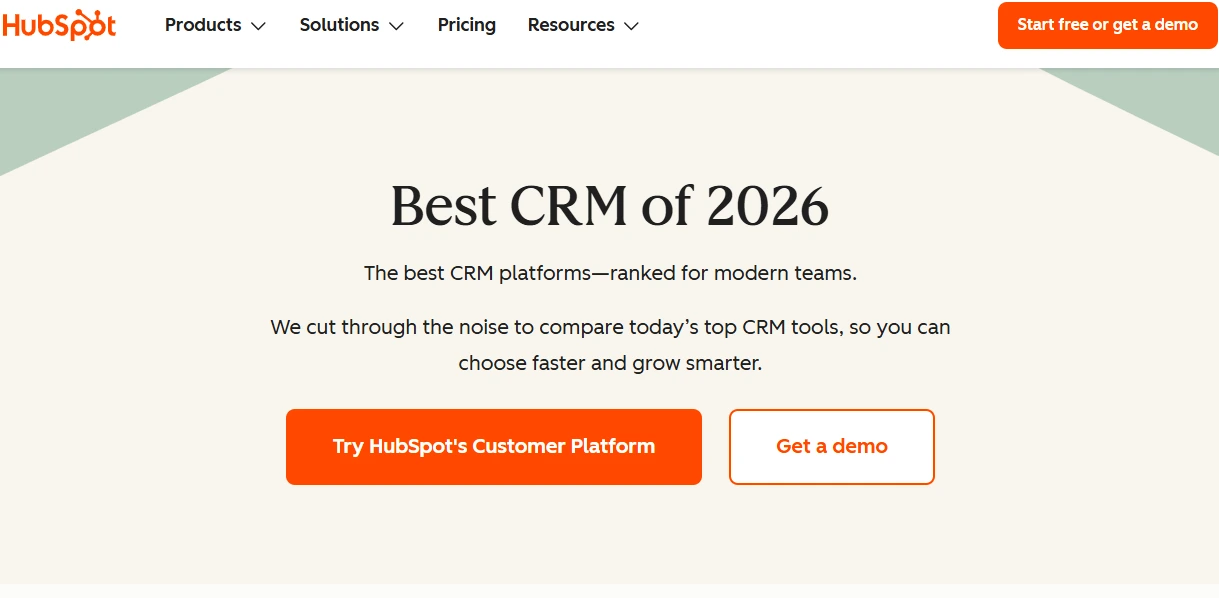This screenshot has width=1219, height=598.
Task: Expand the arrow next to Resources
Action: (x=630, y=27)
